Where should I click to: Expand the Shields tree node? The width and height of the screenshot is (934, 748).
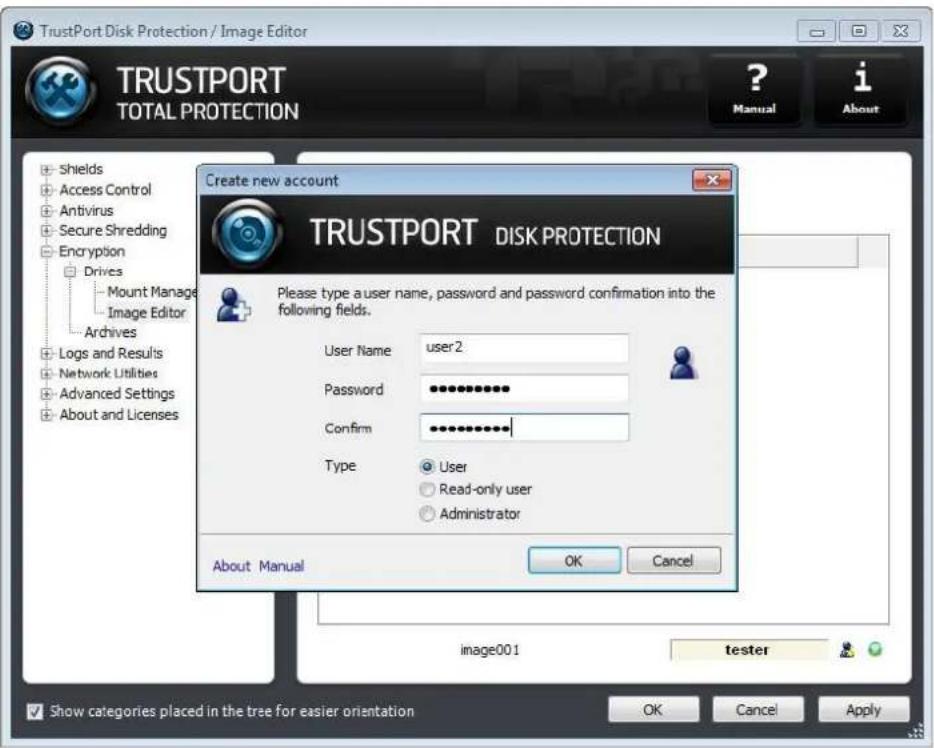(46, 170)
